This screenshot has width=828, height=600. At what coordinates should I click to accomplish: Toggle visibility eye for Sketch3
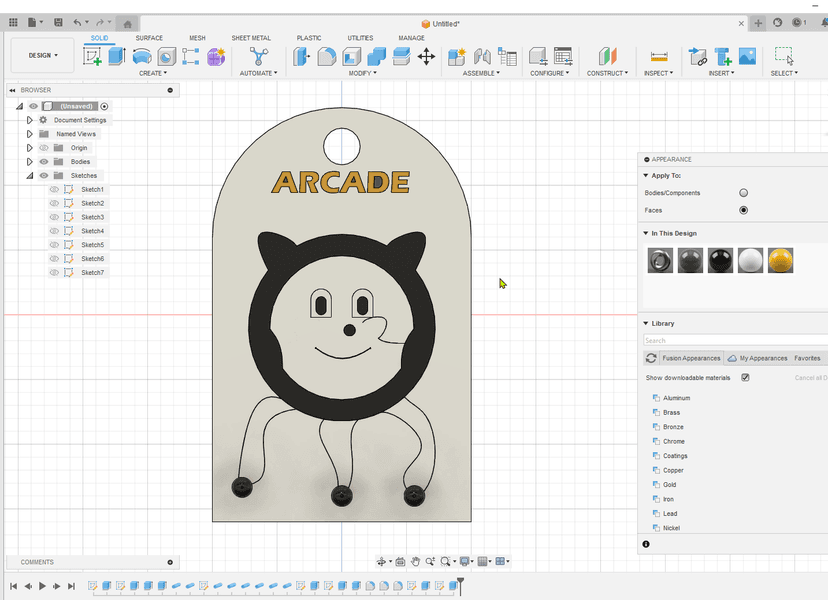[55, 217]
